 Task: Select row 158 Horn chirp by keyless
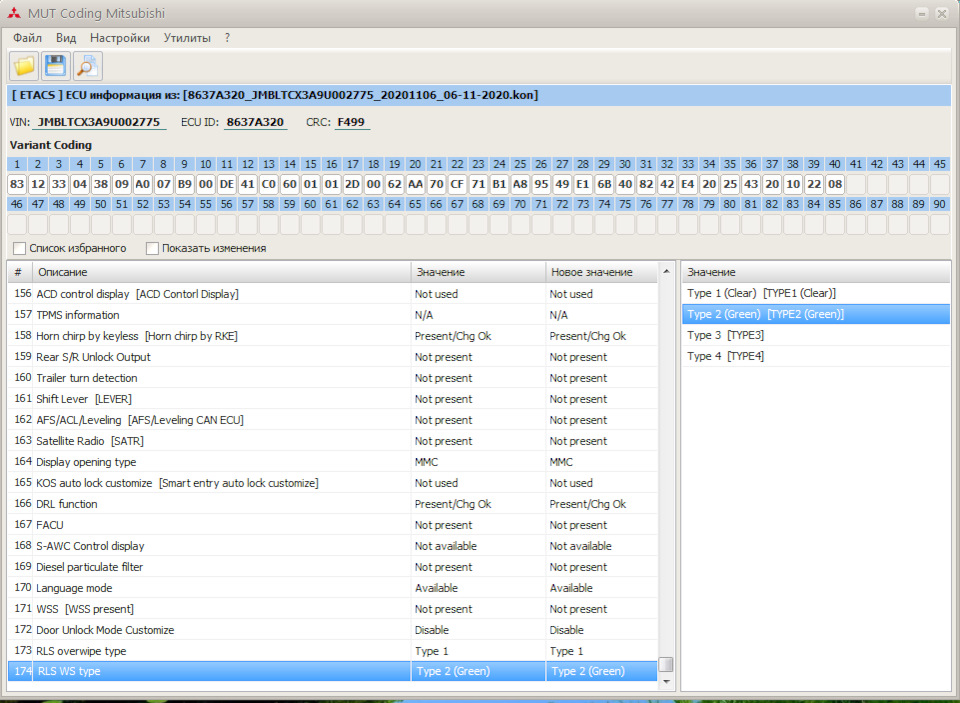coord(332,336)
